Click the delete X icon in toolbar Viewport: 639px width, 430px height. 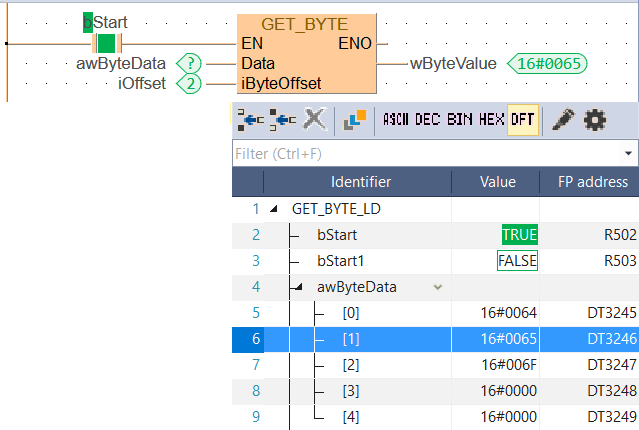[315, 120]
